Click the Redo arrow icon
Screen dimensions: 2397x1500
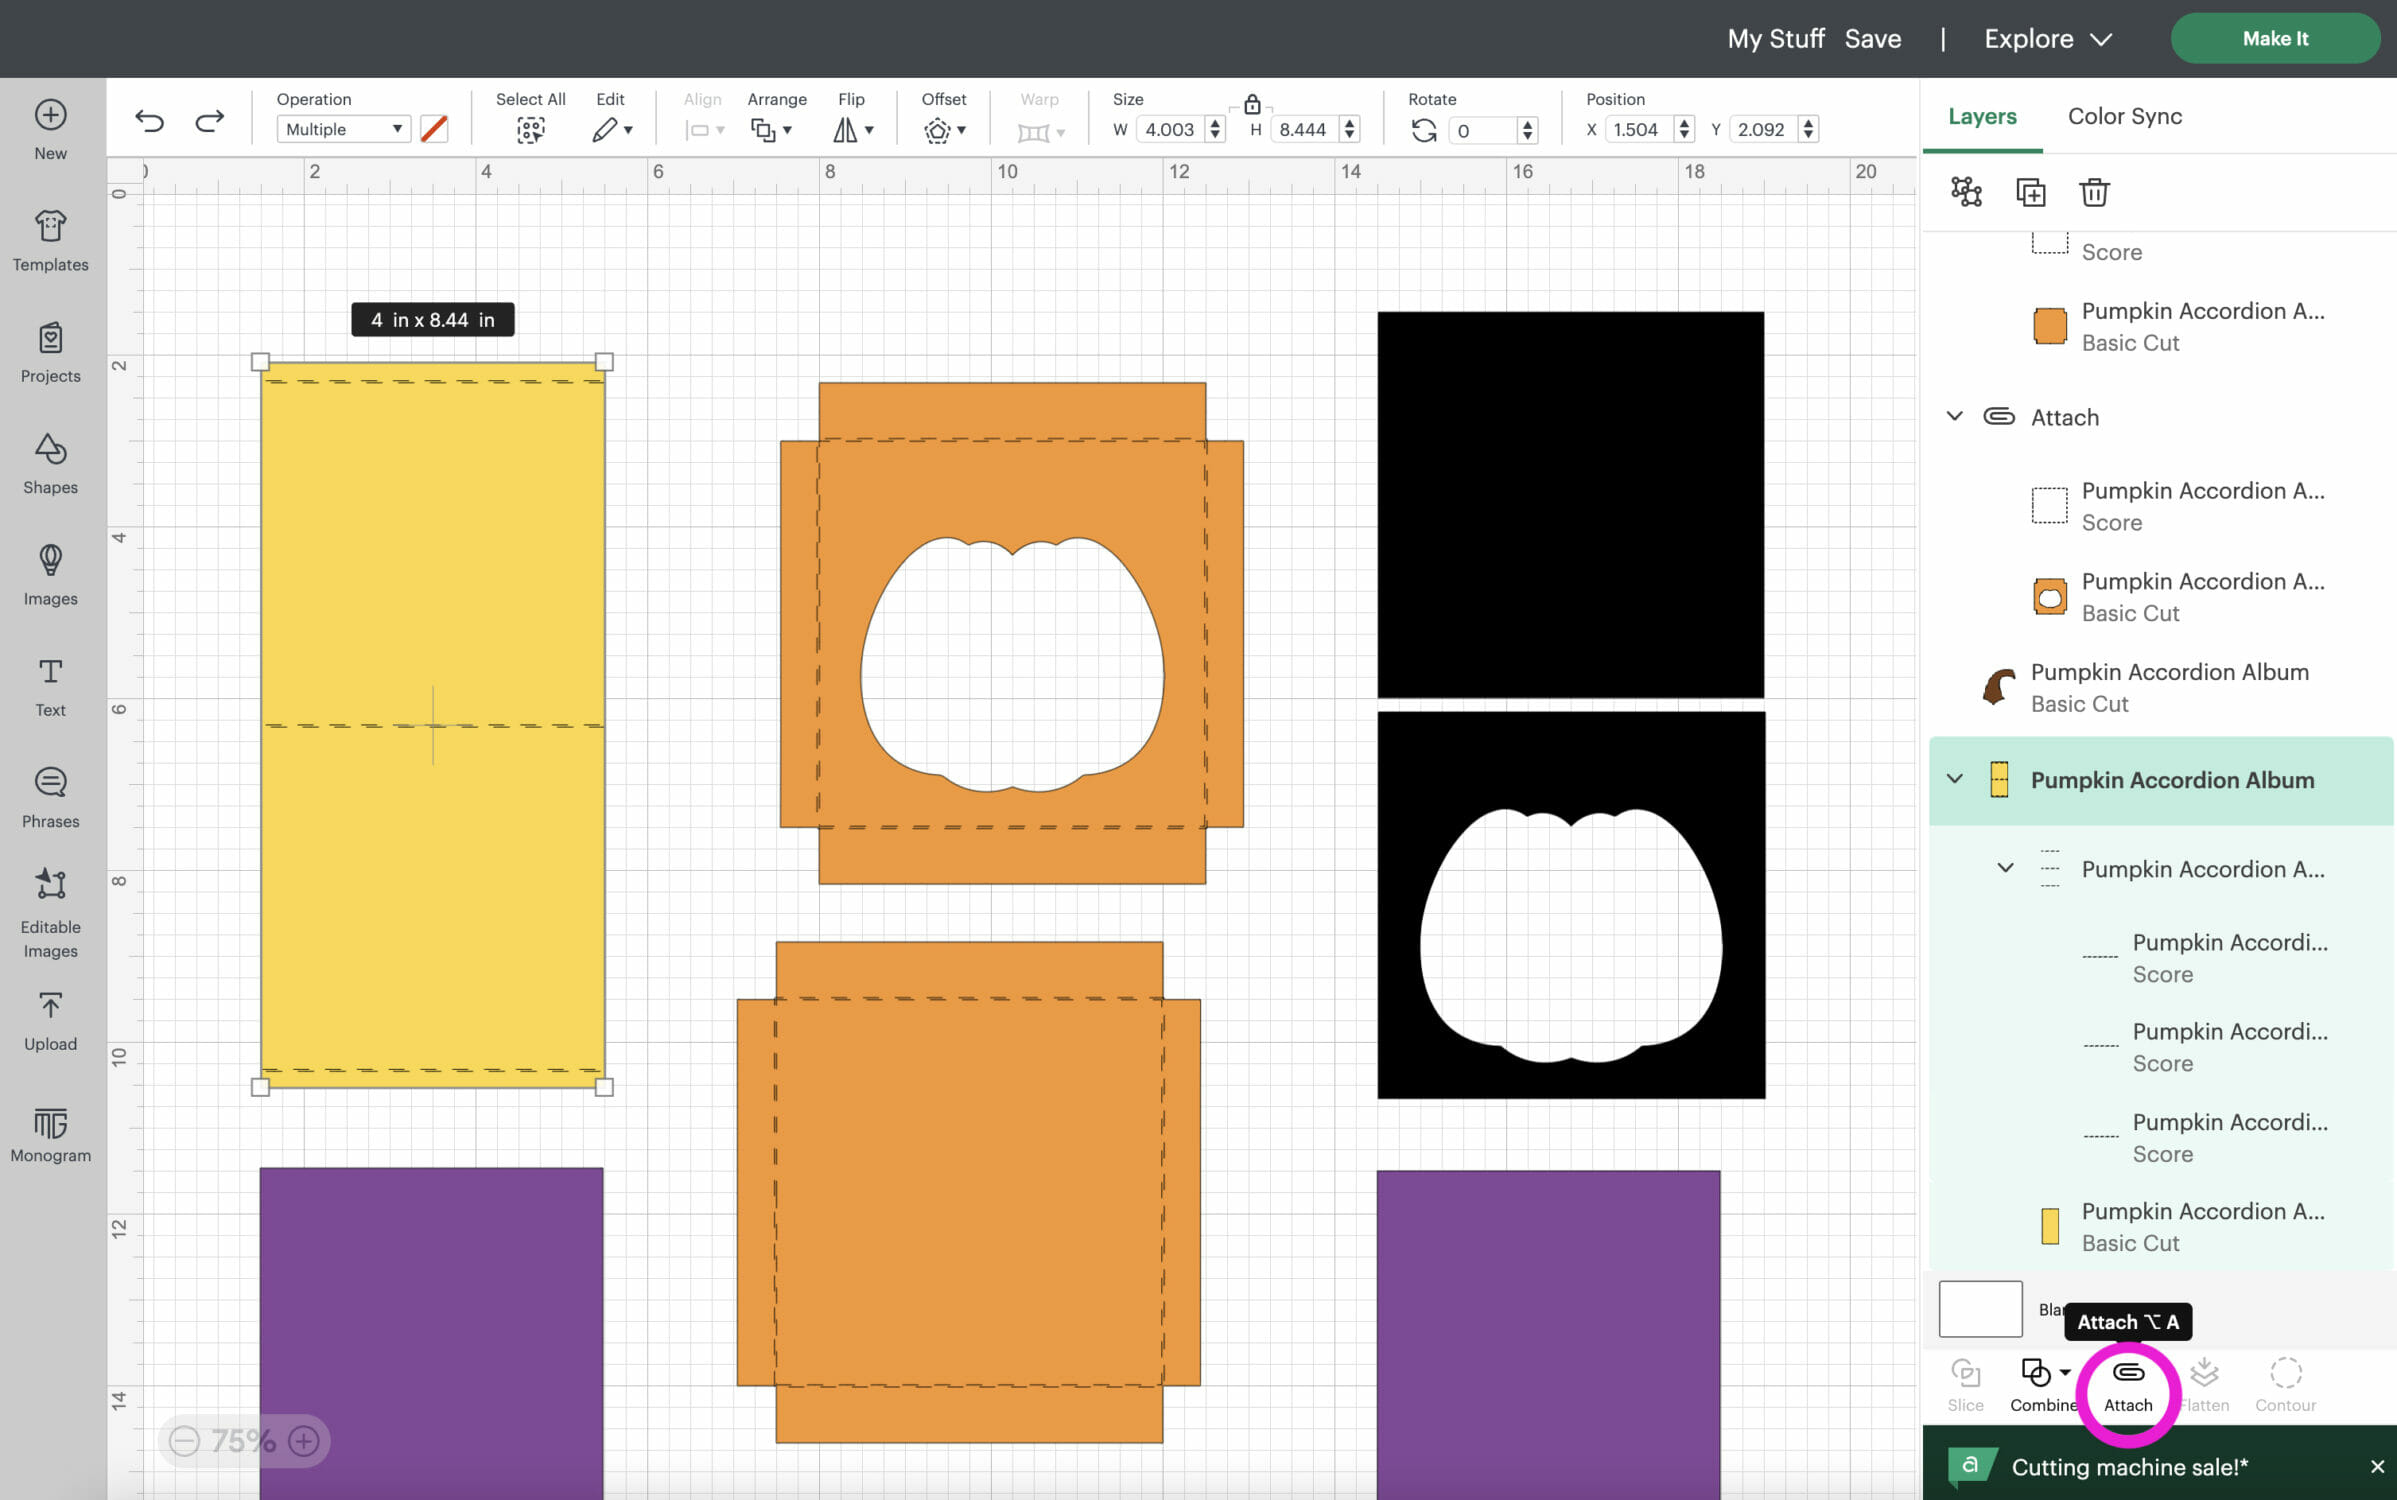click(x=209, y=122)
